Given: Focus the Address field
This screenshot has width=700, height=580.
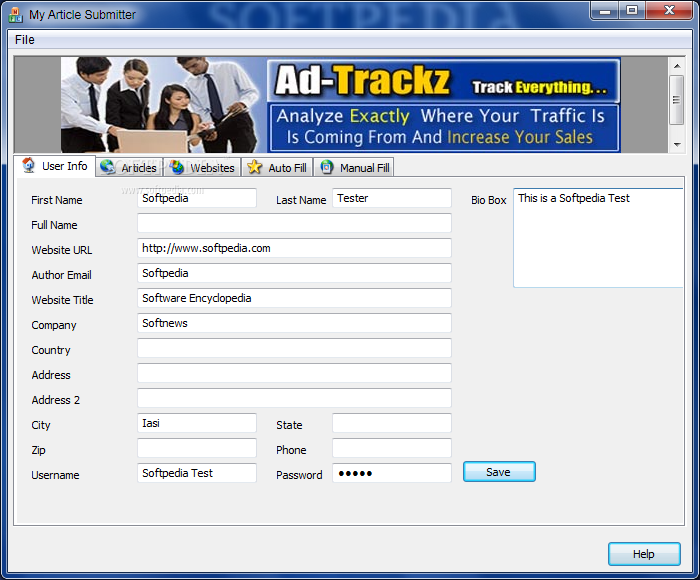Looking at the screenshot, I should point(294,373).
